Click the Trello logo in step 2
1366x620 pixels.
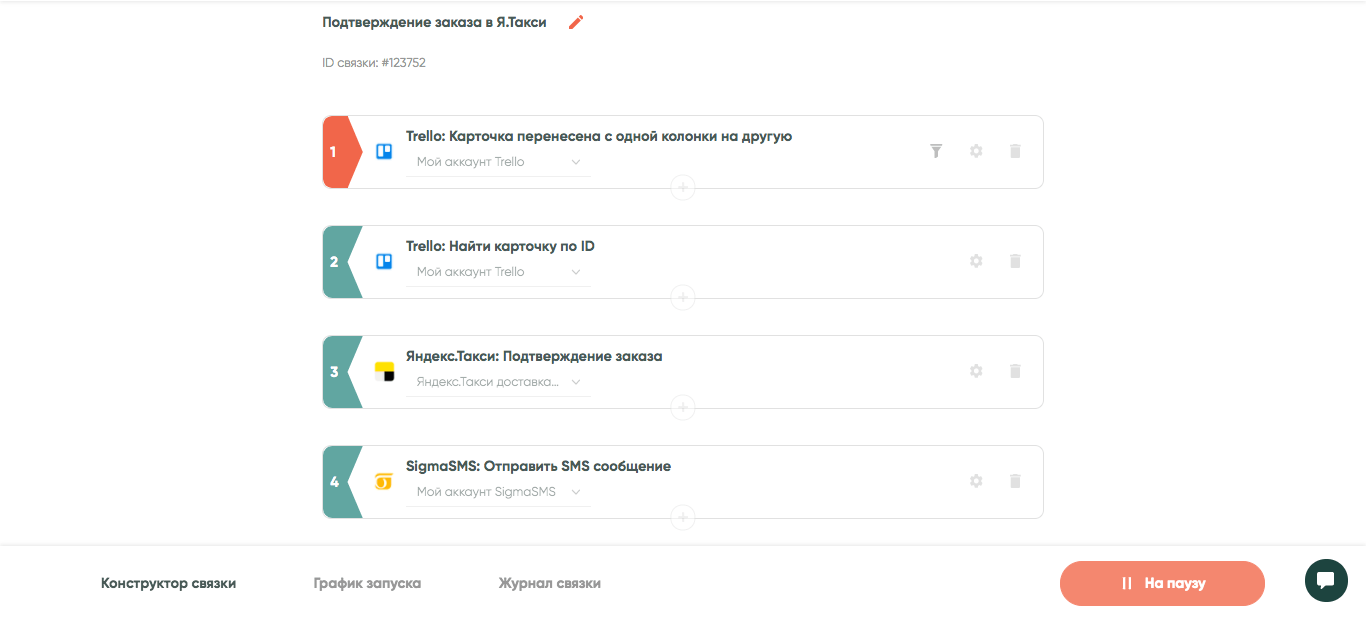(x=384, y=262)
